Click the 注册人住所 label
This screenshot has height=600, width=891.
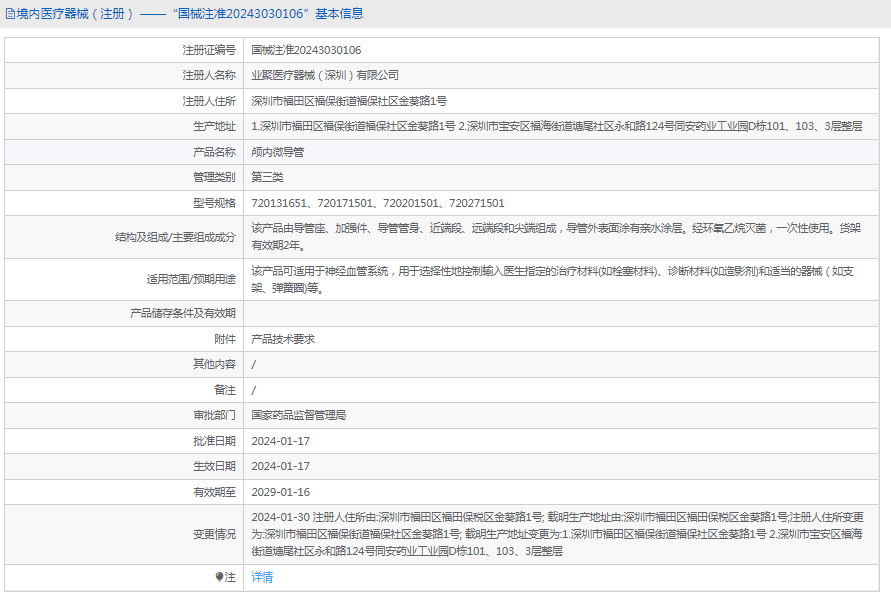[209, 101]
